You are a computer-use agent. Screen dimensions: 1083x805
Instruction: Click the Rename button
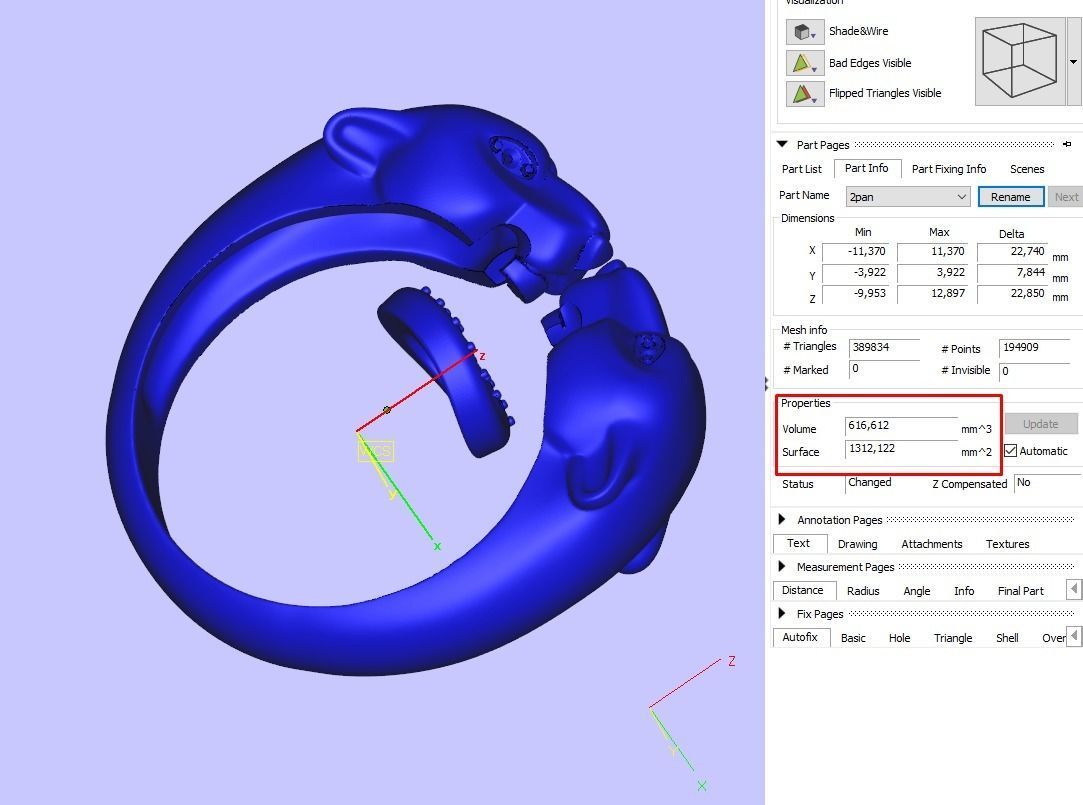[1010, 197]
